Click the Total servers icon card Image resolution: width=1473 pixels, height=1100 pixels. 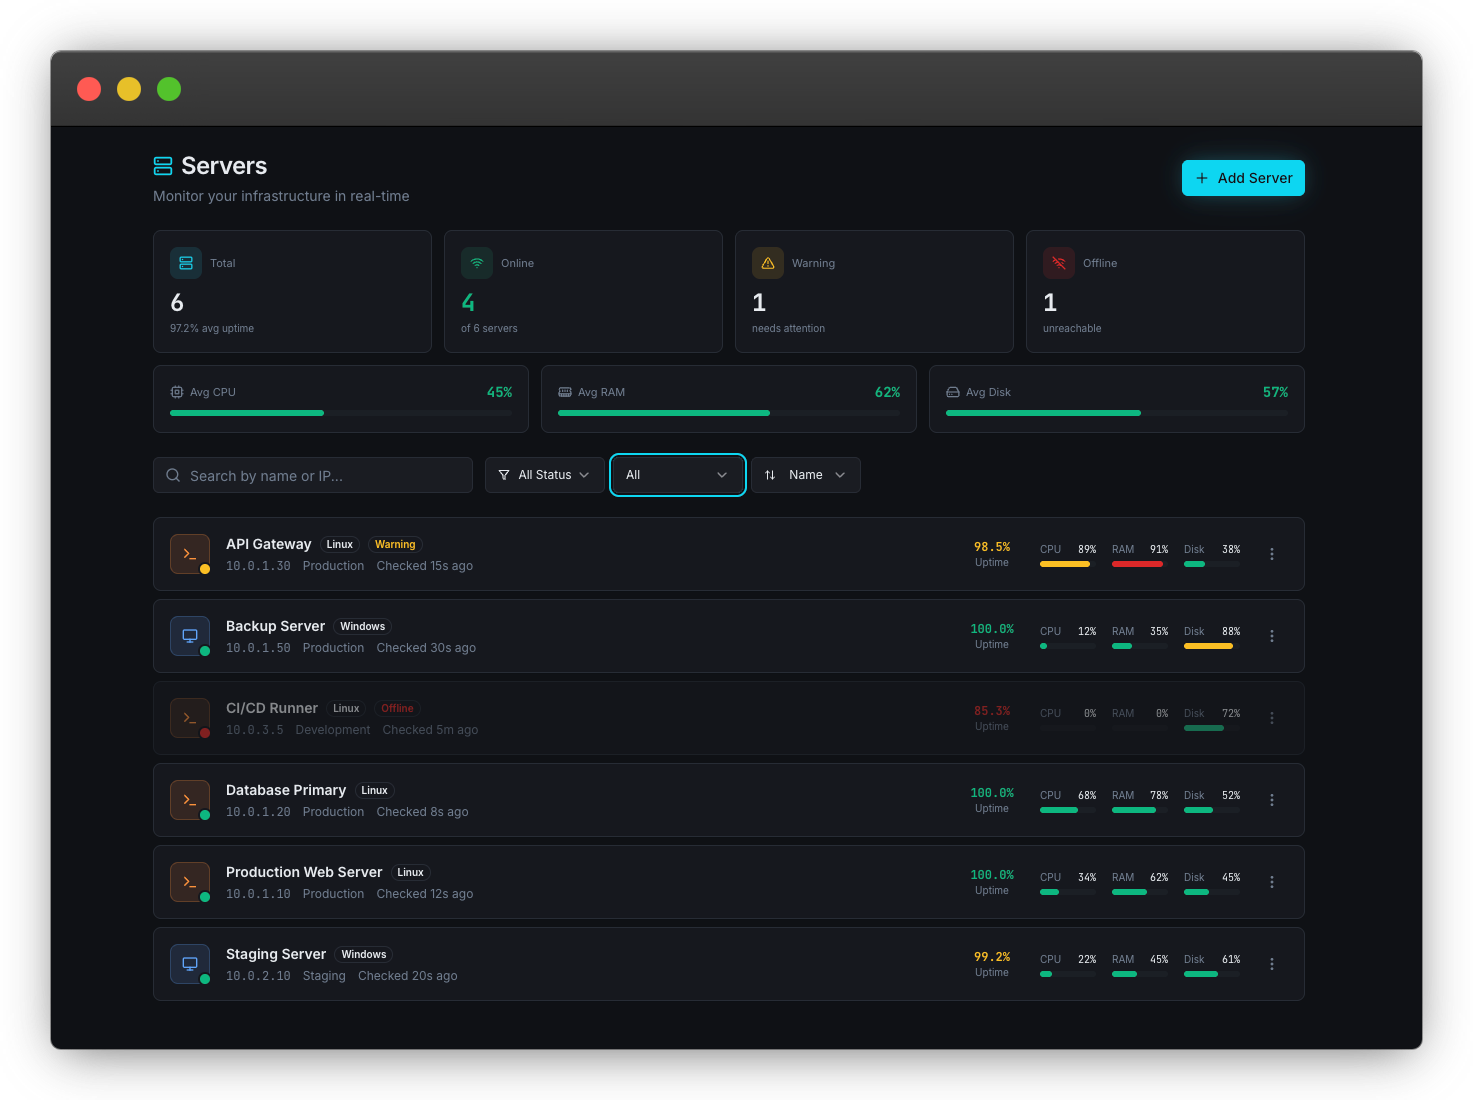(x=186, y=262)
